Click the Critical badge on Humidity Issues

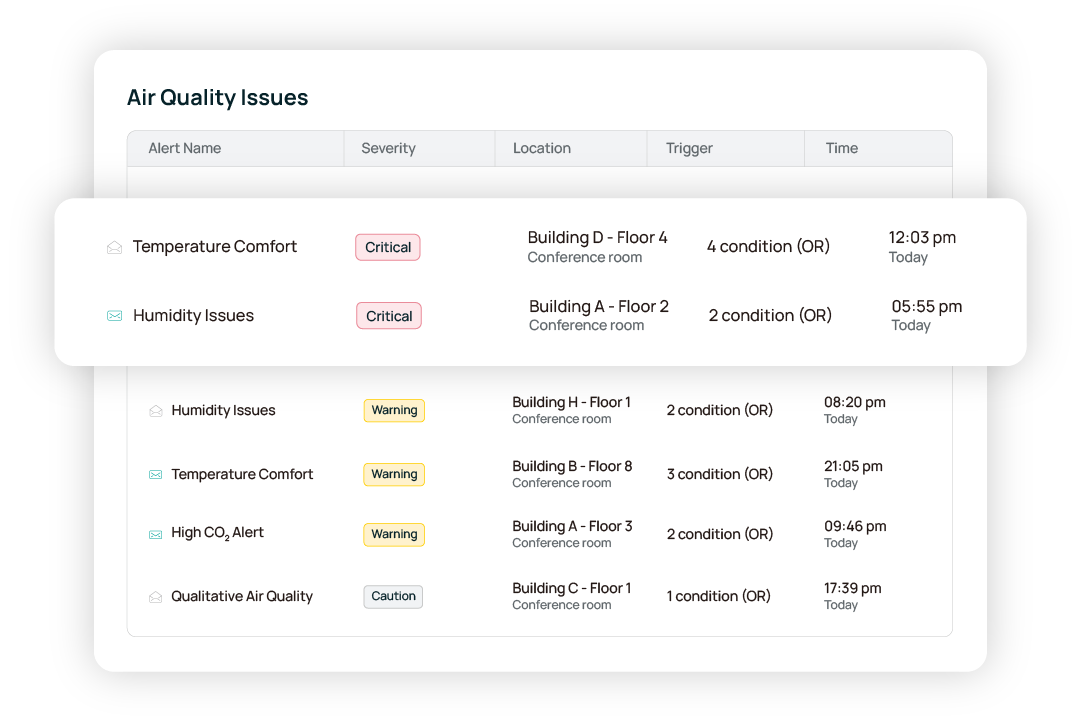tap(388, 315)
